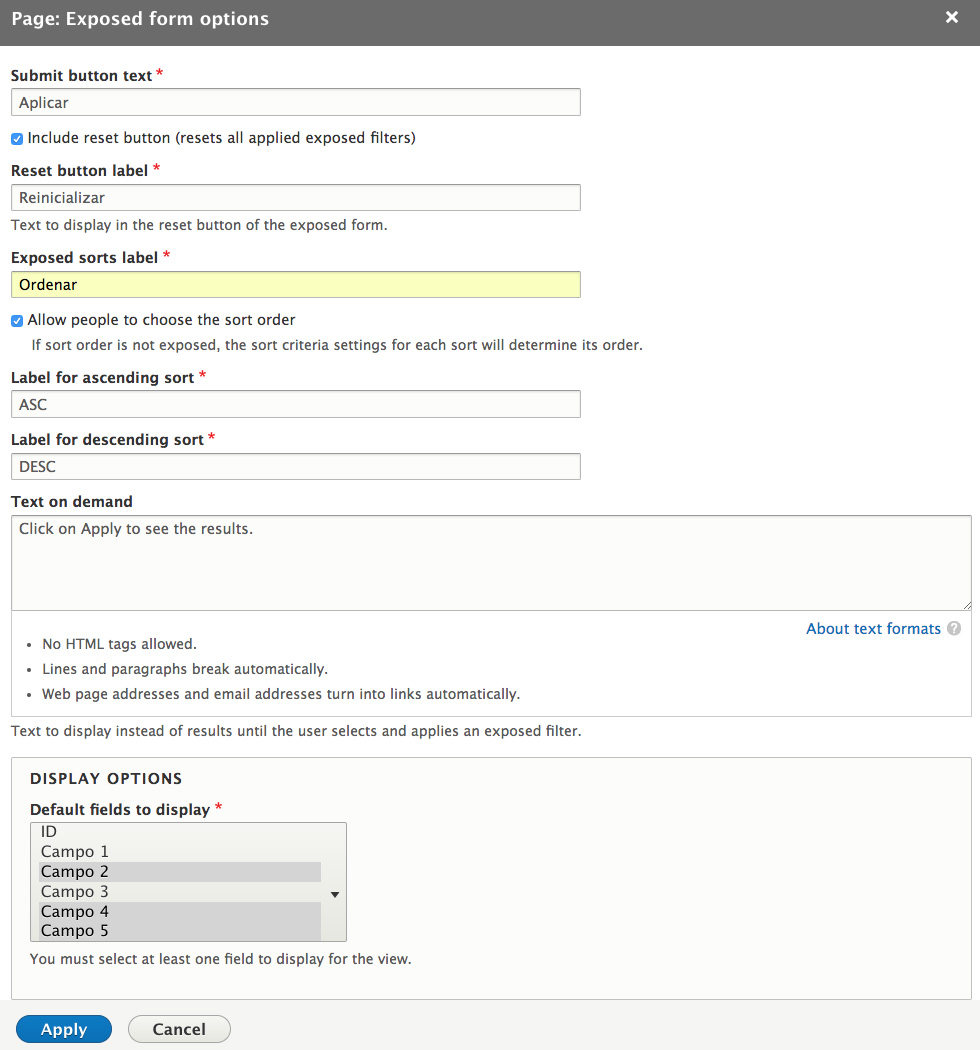Screen dimensions: 980x1050
Task: Pick Campo 4 from default fields
Action: tap(180, 911)
